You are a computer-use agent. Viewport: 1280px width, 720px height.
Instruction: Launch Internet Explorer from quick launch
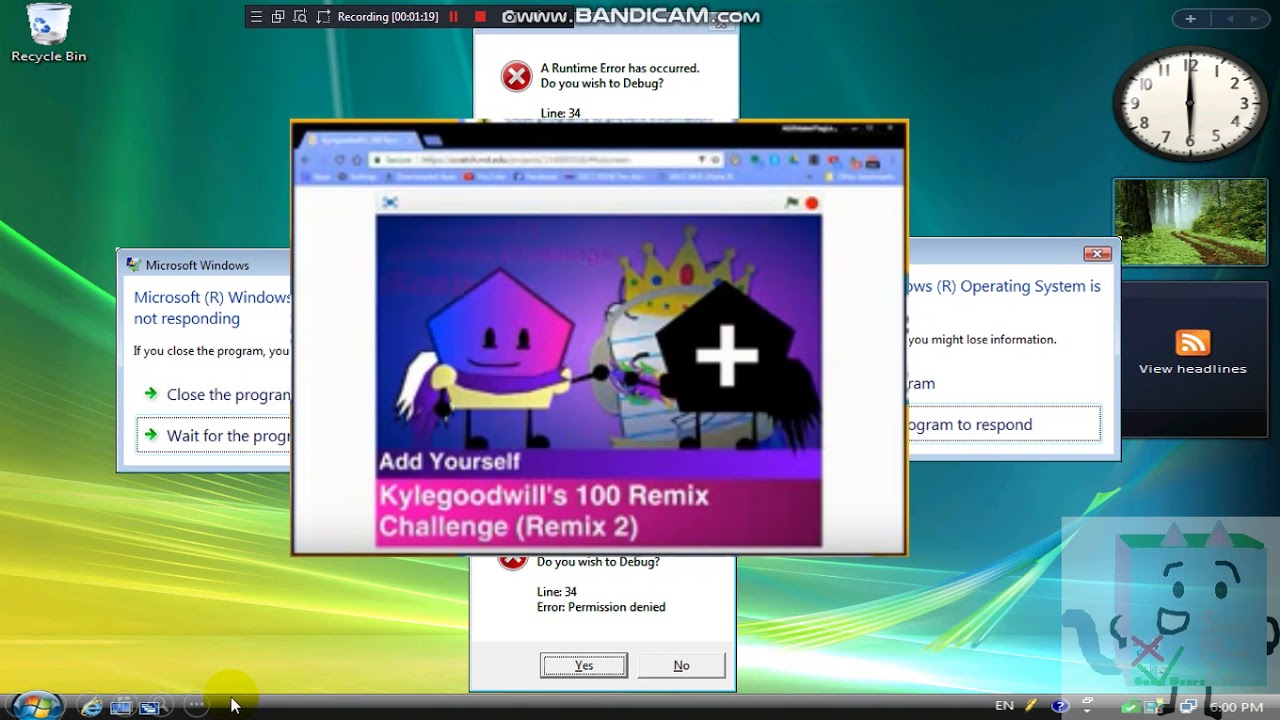click(91, 706)
